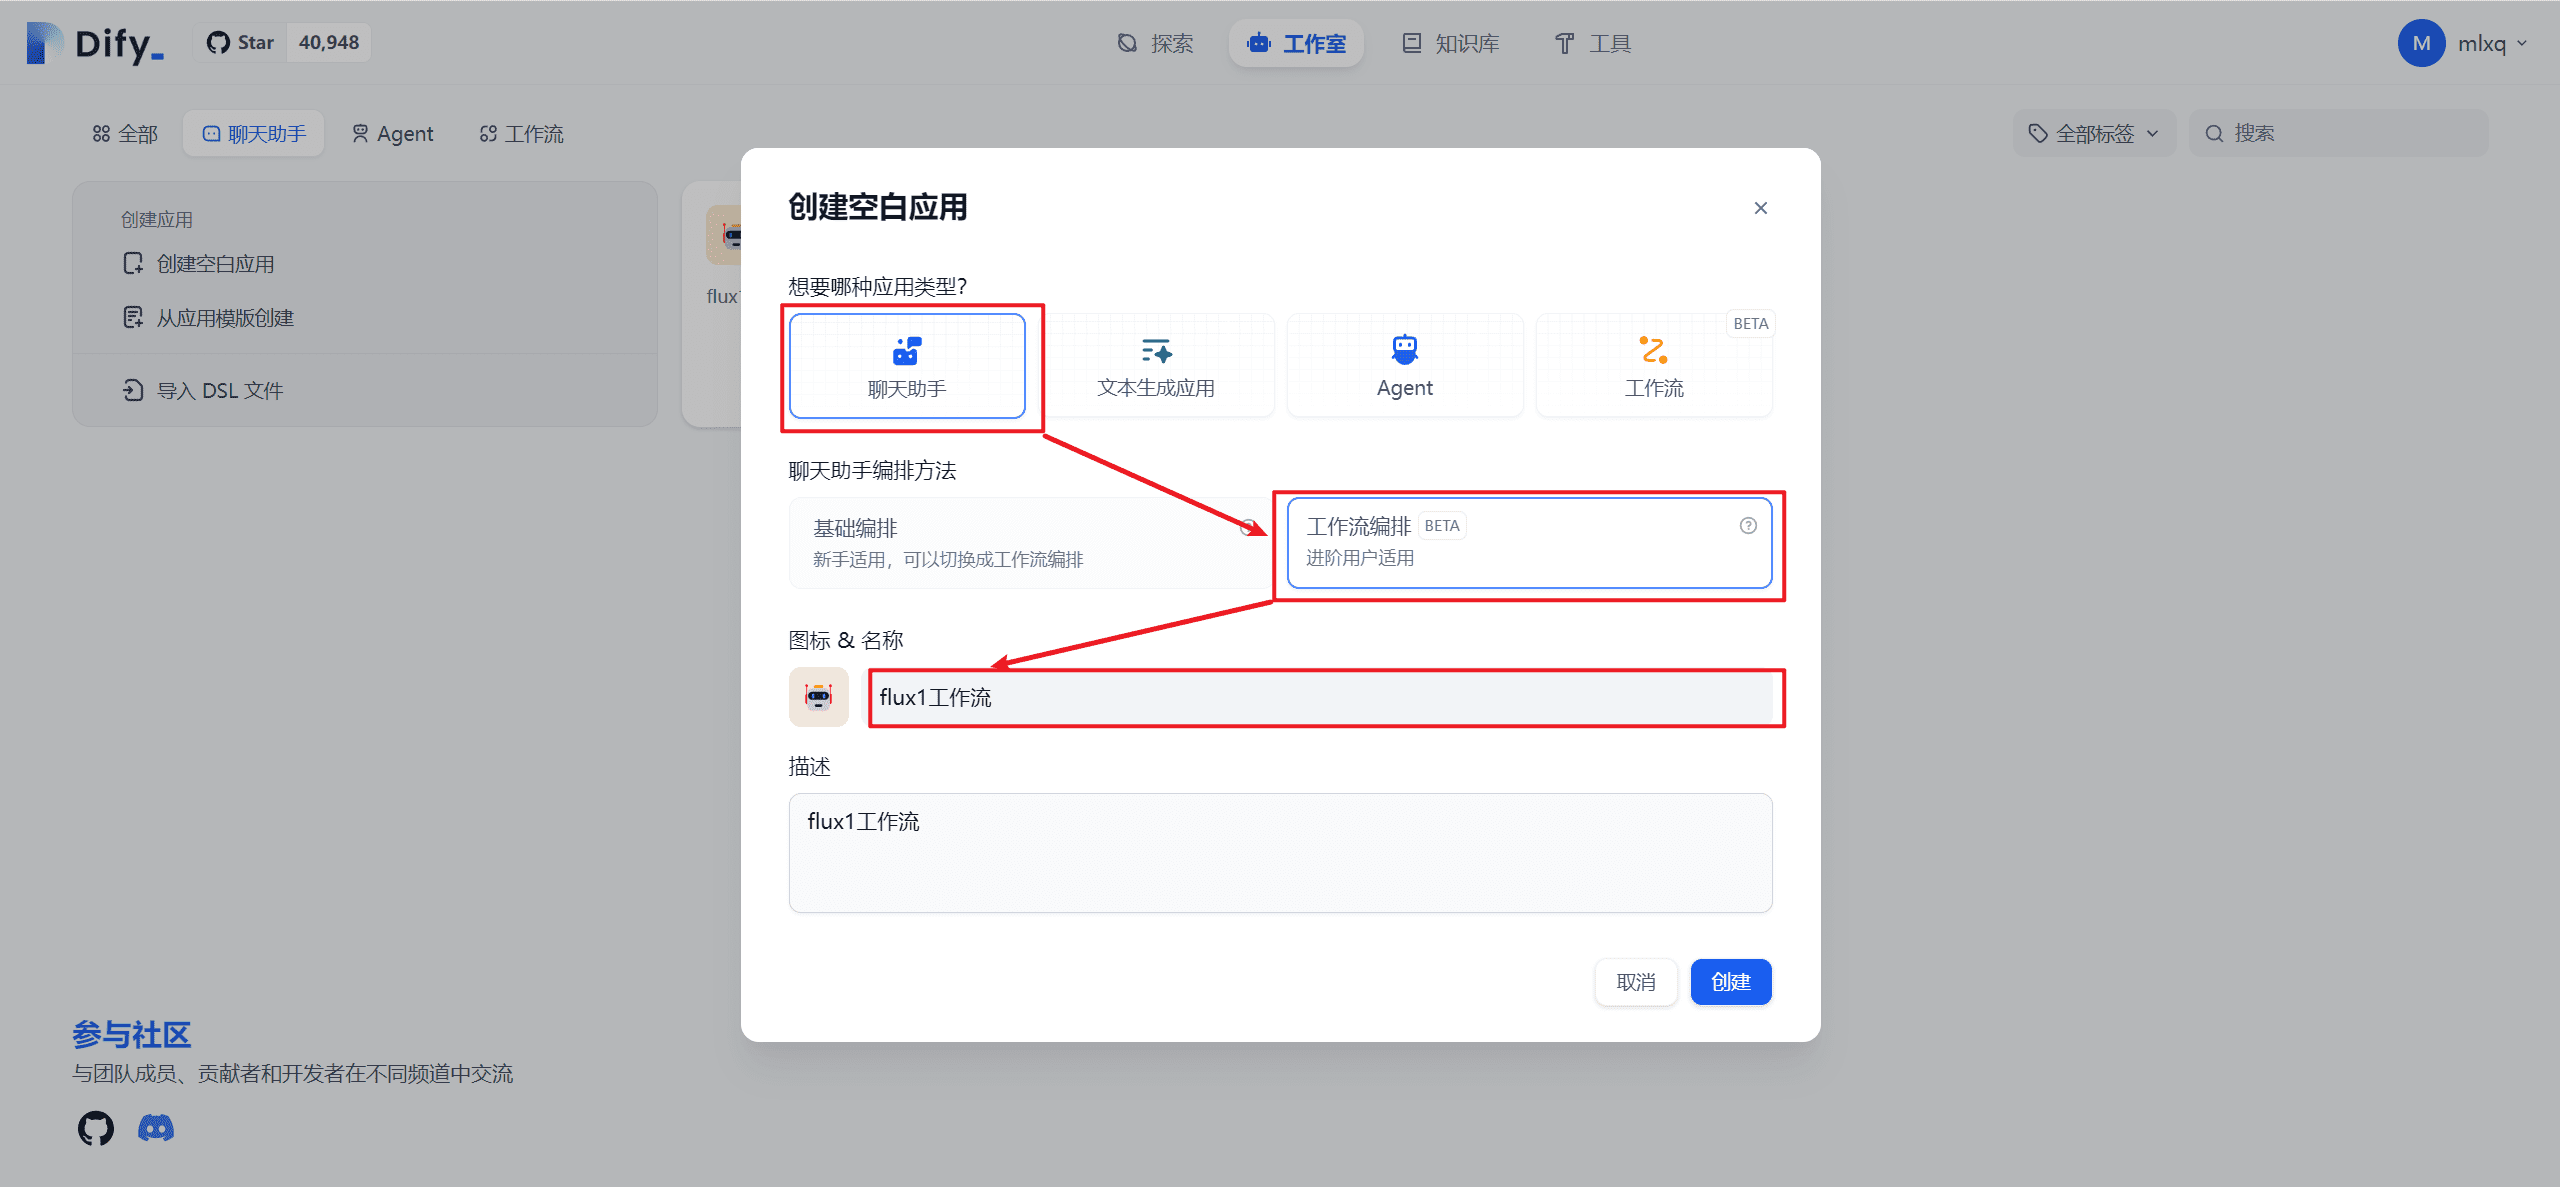Image resolution: width=2560 pixels, height=1187 pixels.
Task: Click the 描述 text area
Action: pos(1281,853)
